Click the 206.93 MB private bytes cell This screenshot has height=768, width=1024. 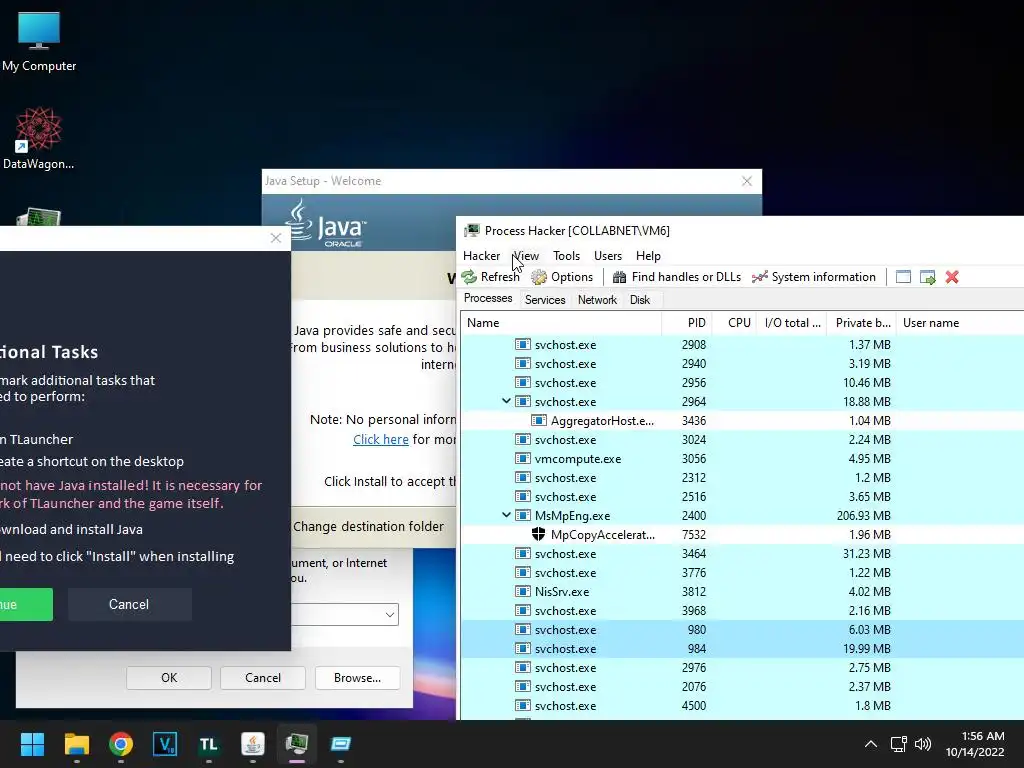(x=863, y=515)
